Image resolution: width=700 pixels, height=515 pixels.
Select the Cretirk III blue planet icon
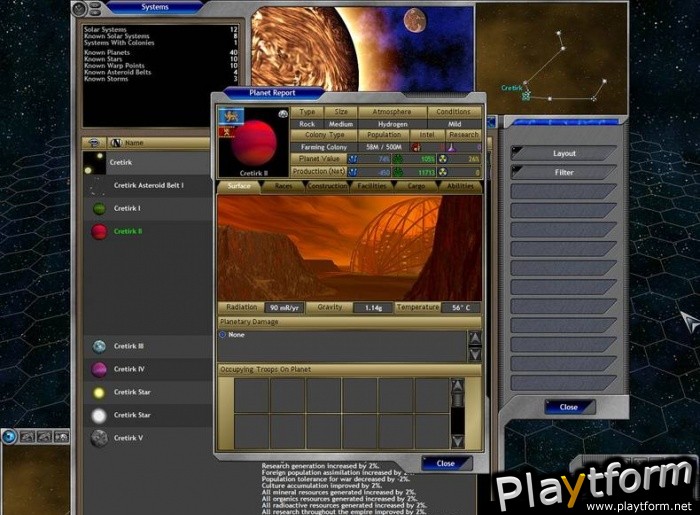click(99, 346)
